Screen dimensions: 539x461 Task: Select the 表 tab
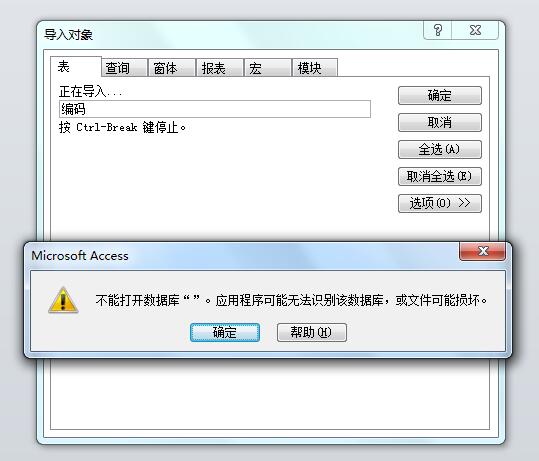pos(76,67)
